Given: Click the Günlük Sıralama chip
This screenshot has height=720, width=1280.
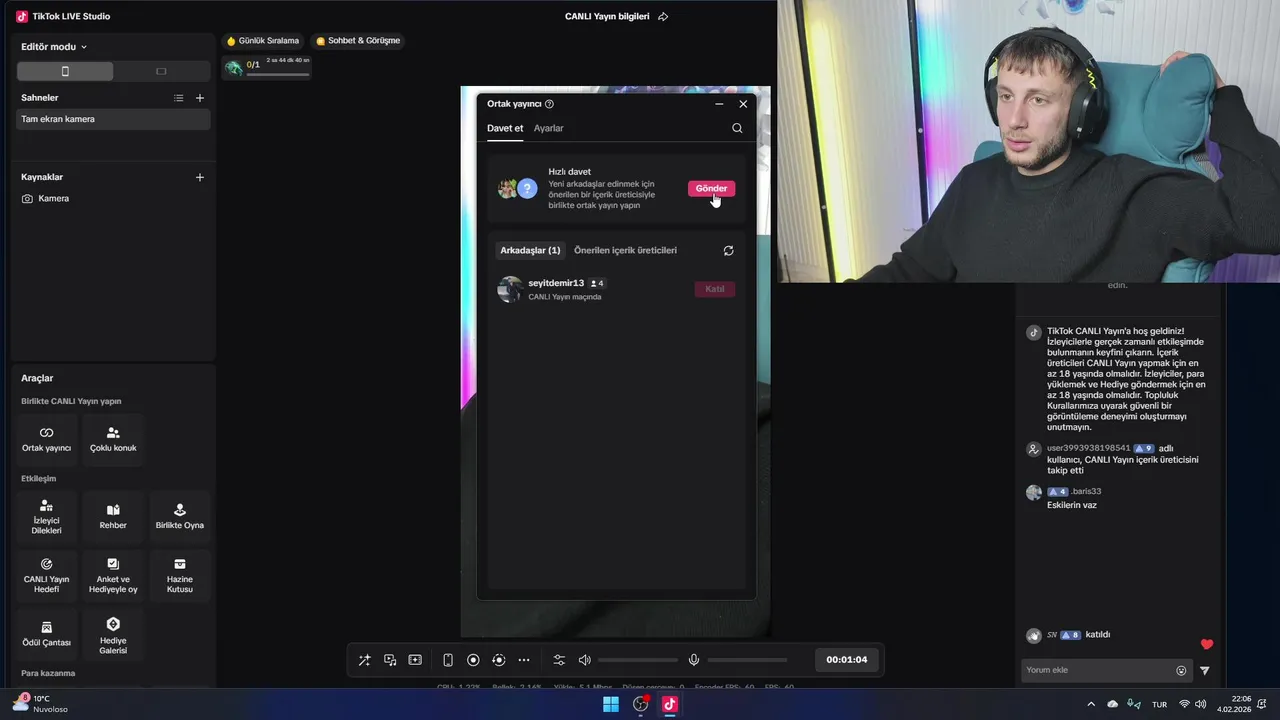Looking at the screenshot, I should [263, 41].
